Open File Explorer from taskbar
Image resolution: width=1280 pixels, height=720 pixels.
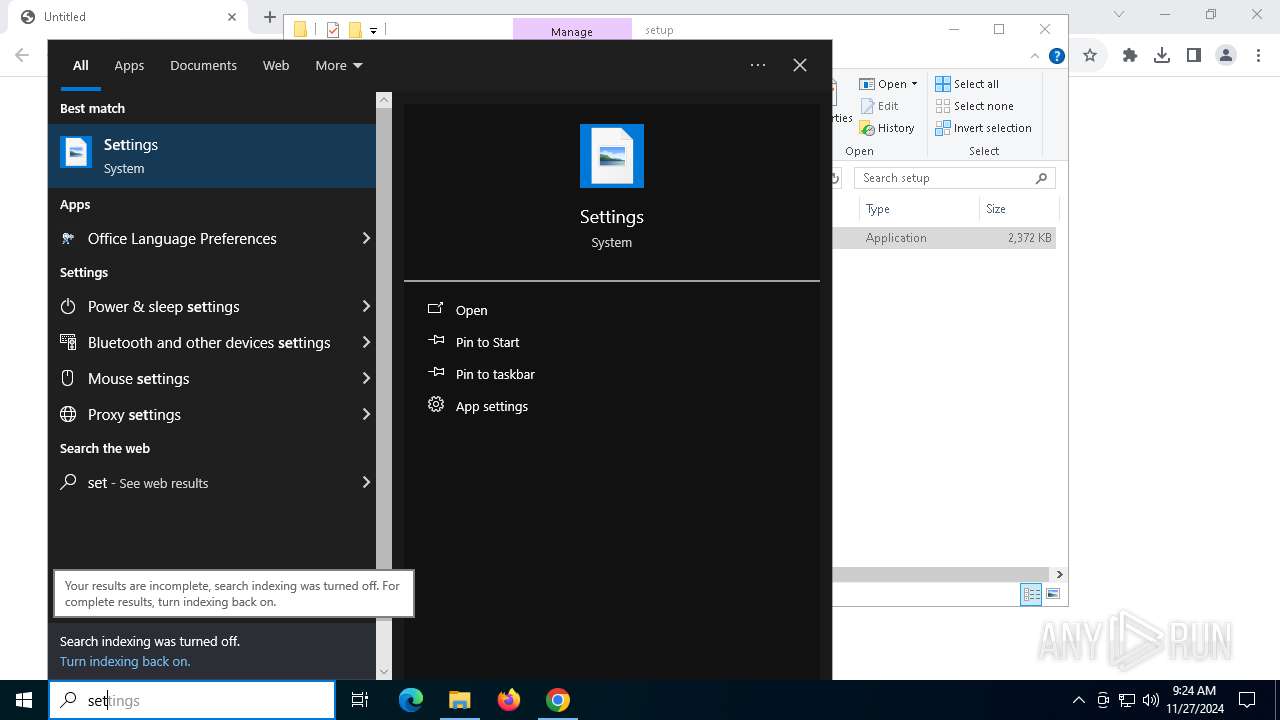click(x=459, y=700)
